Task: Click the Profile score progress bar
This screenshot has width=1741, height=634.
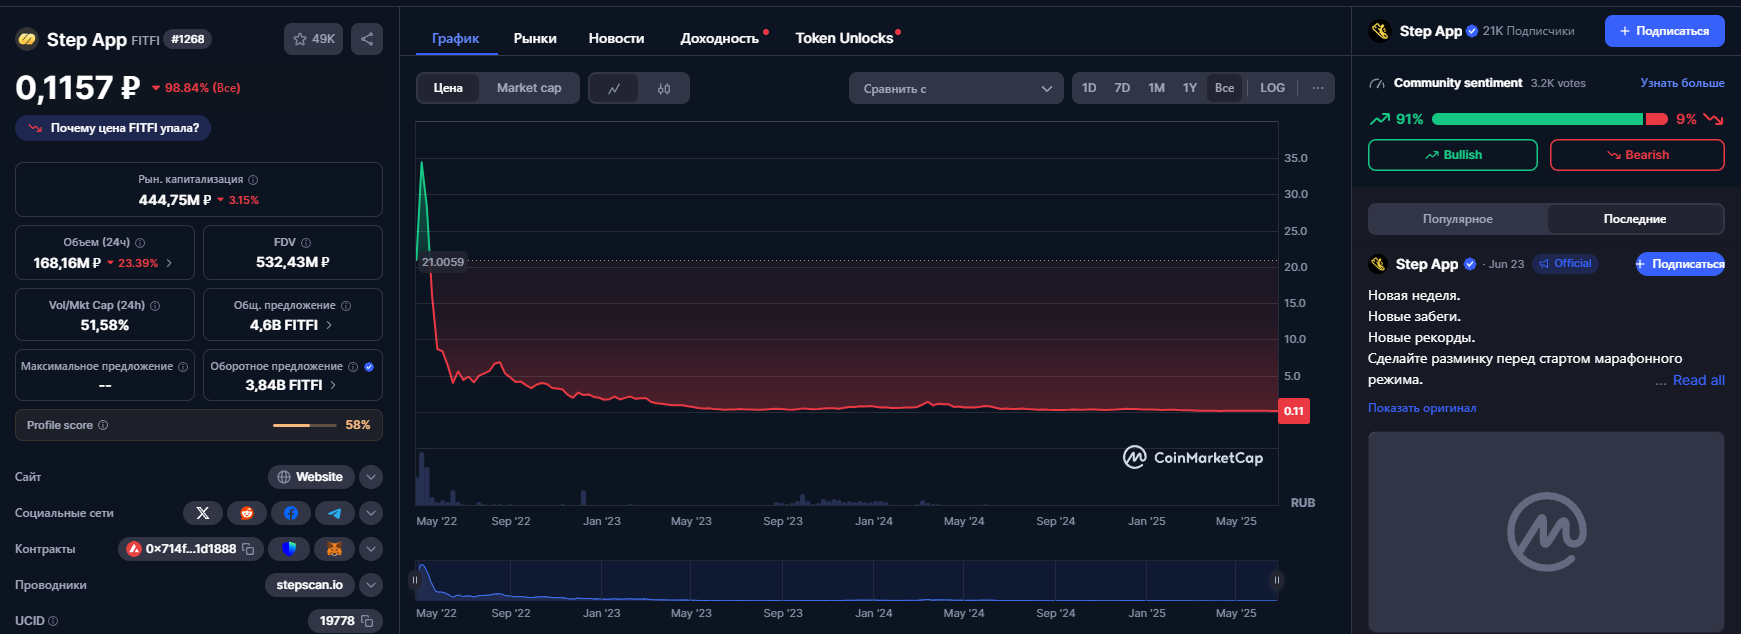Action: point(305,425)
